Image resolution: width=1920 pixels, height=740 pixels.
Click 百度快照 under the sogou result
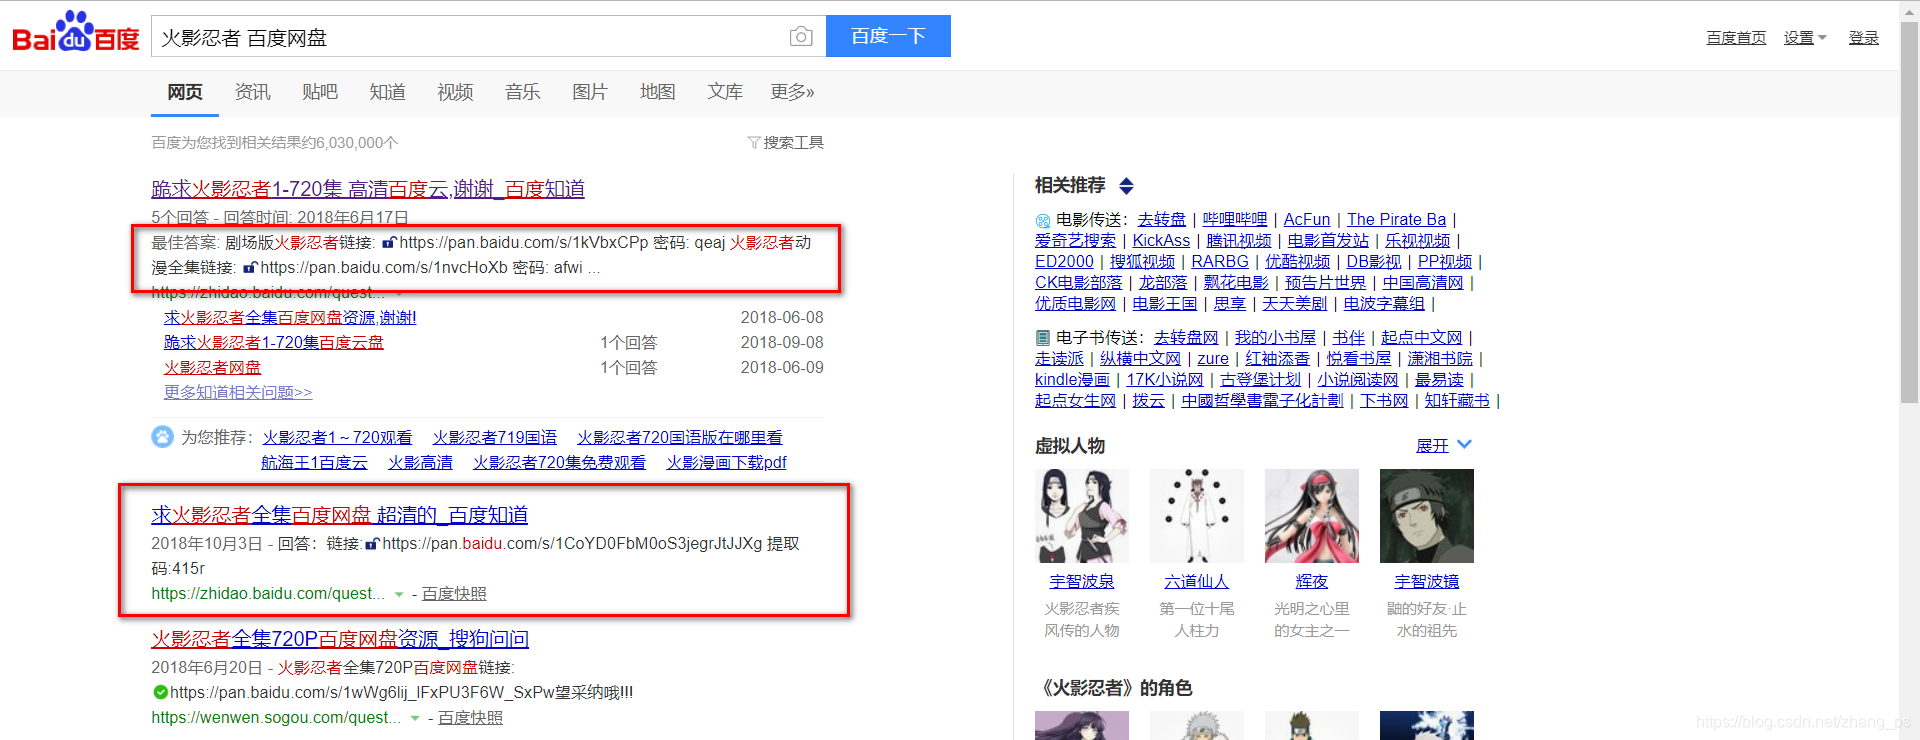(470, 718)
